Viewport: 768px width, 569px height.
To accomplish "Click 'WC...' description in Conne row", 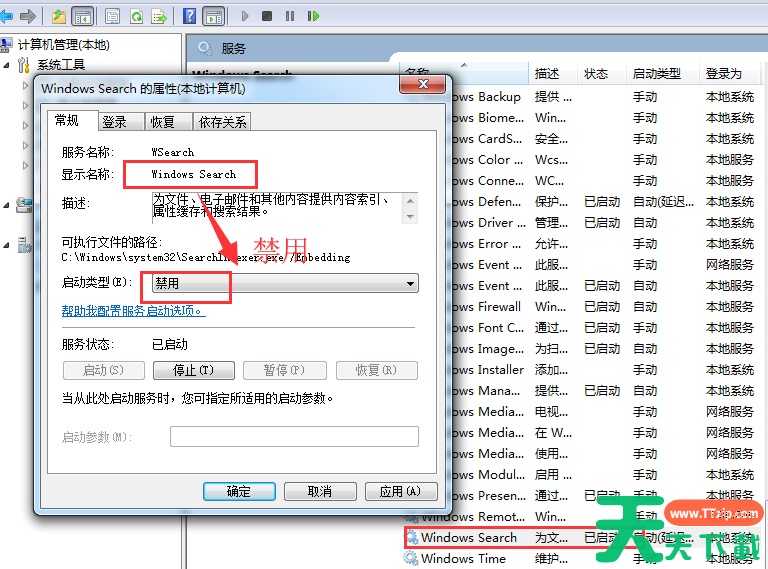I will (550, 181).
